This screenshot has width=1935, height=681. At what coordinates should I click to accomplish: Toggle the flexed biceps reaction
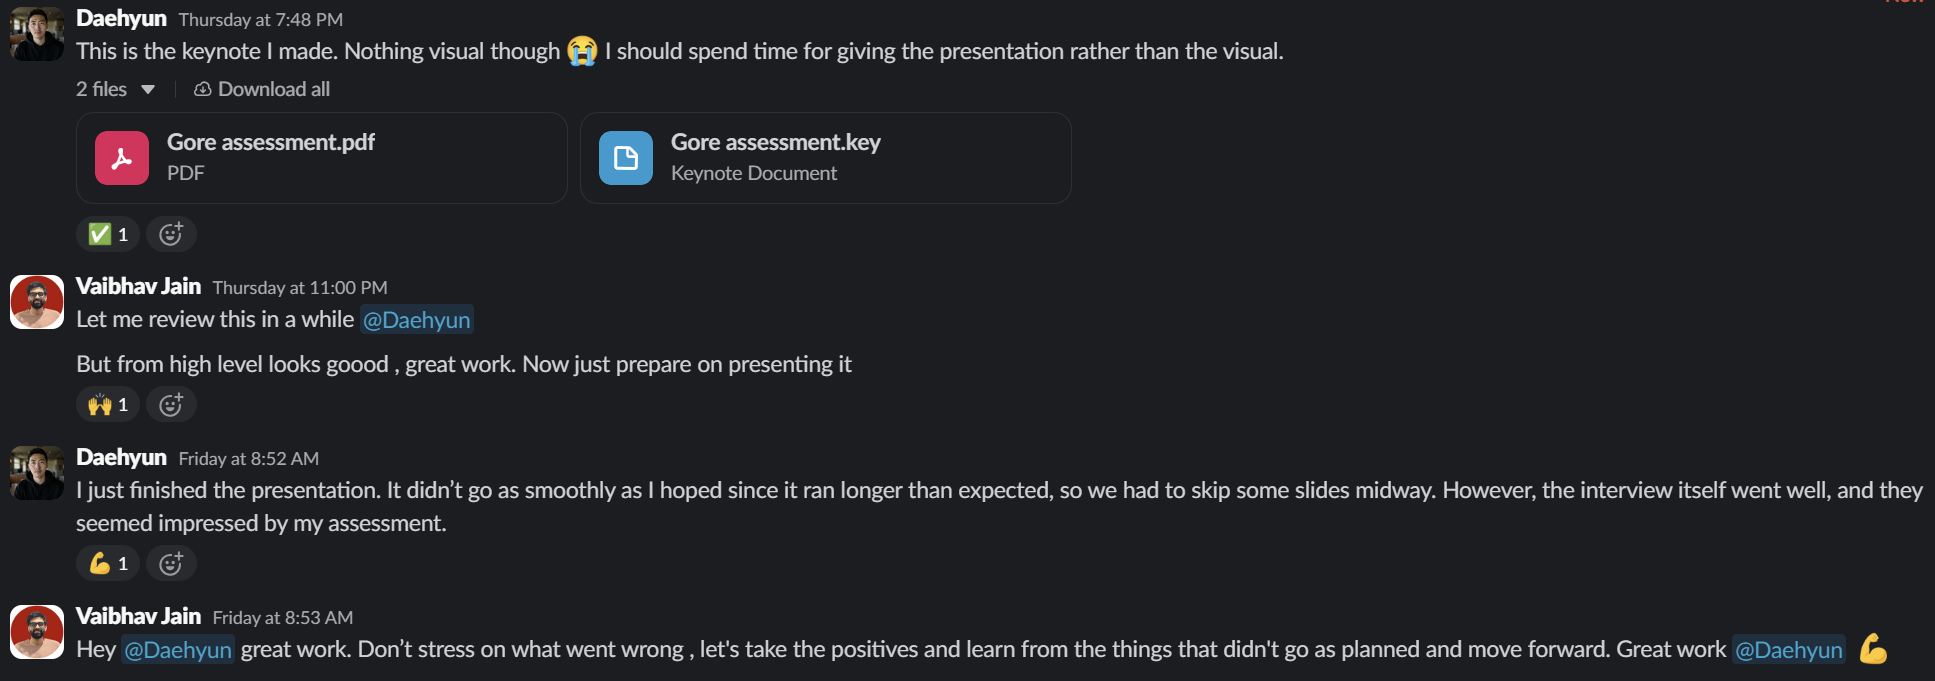108,563
